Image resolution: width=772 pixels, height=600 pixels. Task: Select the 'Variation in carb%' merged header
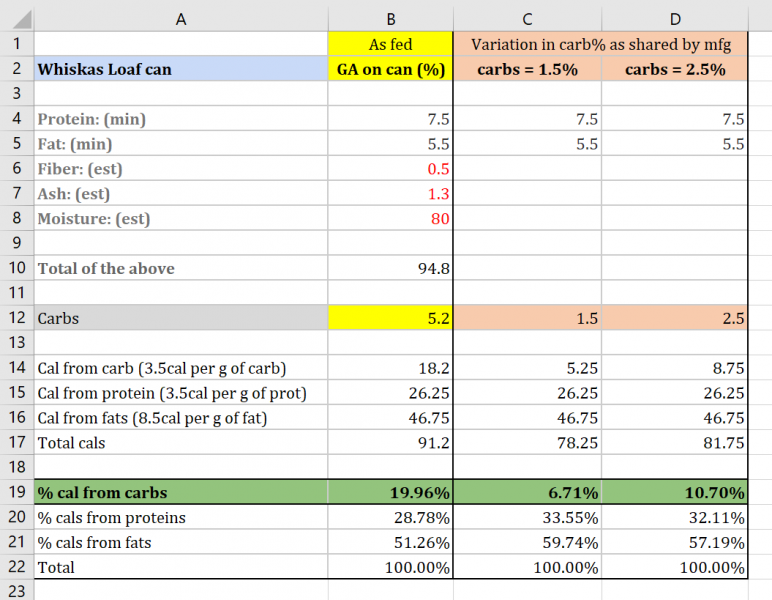tap(601, 44)
